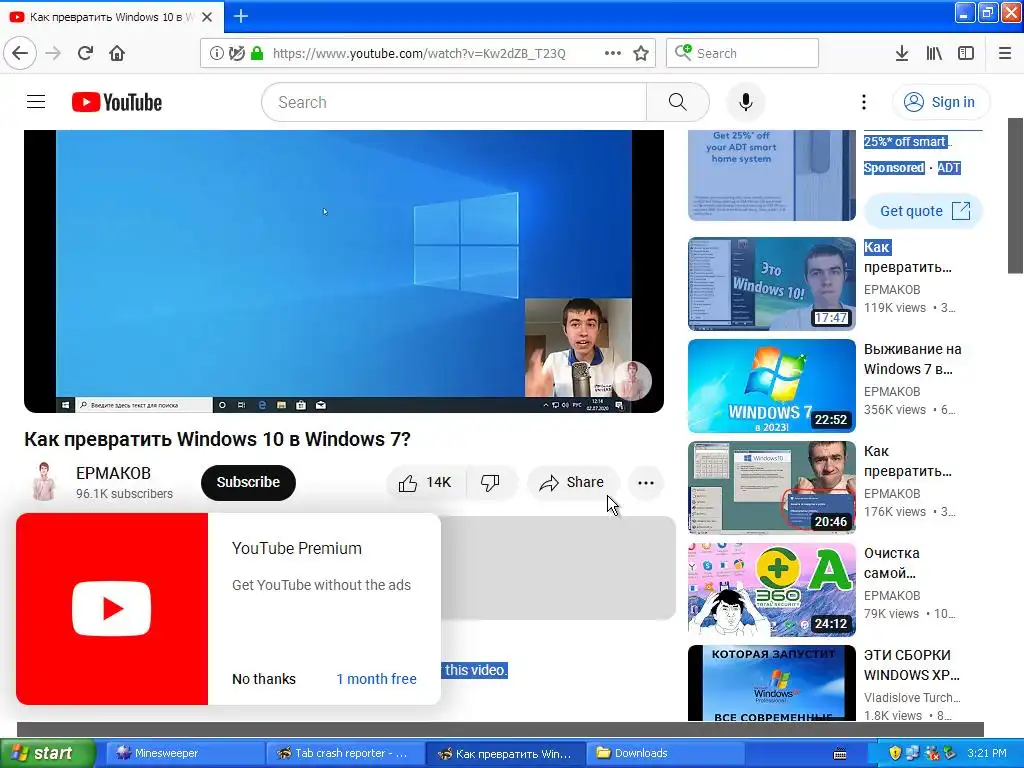Click the YouTube URL address bar
Screen dimensions: 1024x768
tap(419, 54)
